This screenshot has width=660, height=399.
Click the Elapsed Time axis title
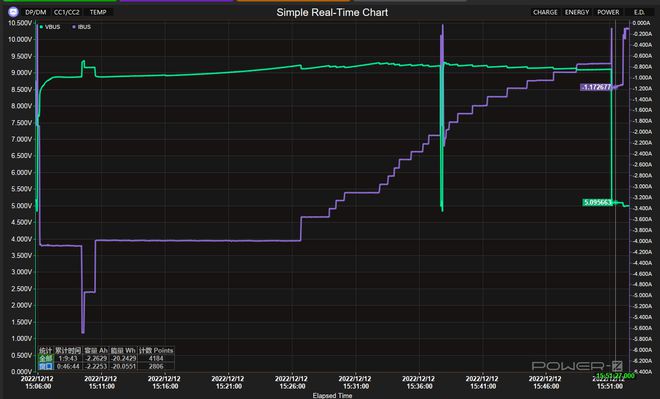[x=332, y=396]
